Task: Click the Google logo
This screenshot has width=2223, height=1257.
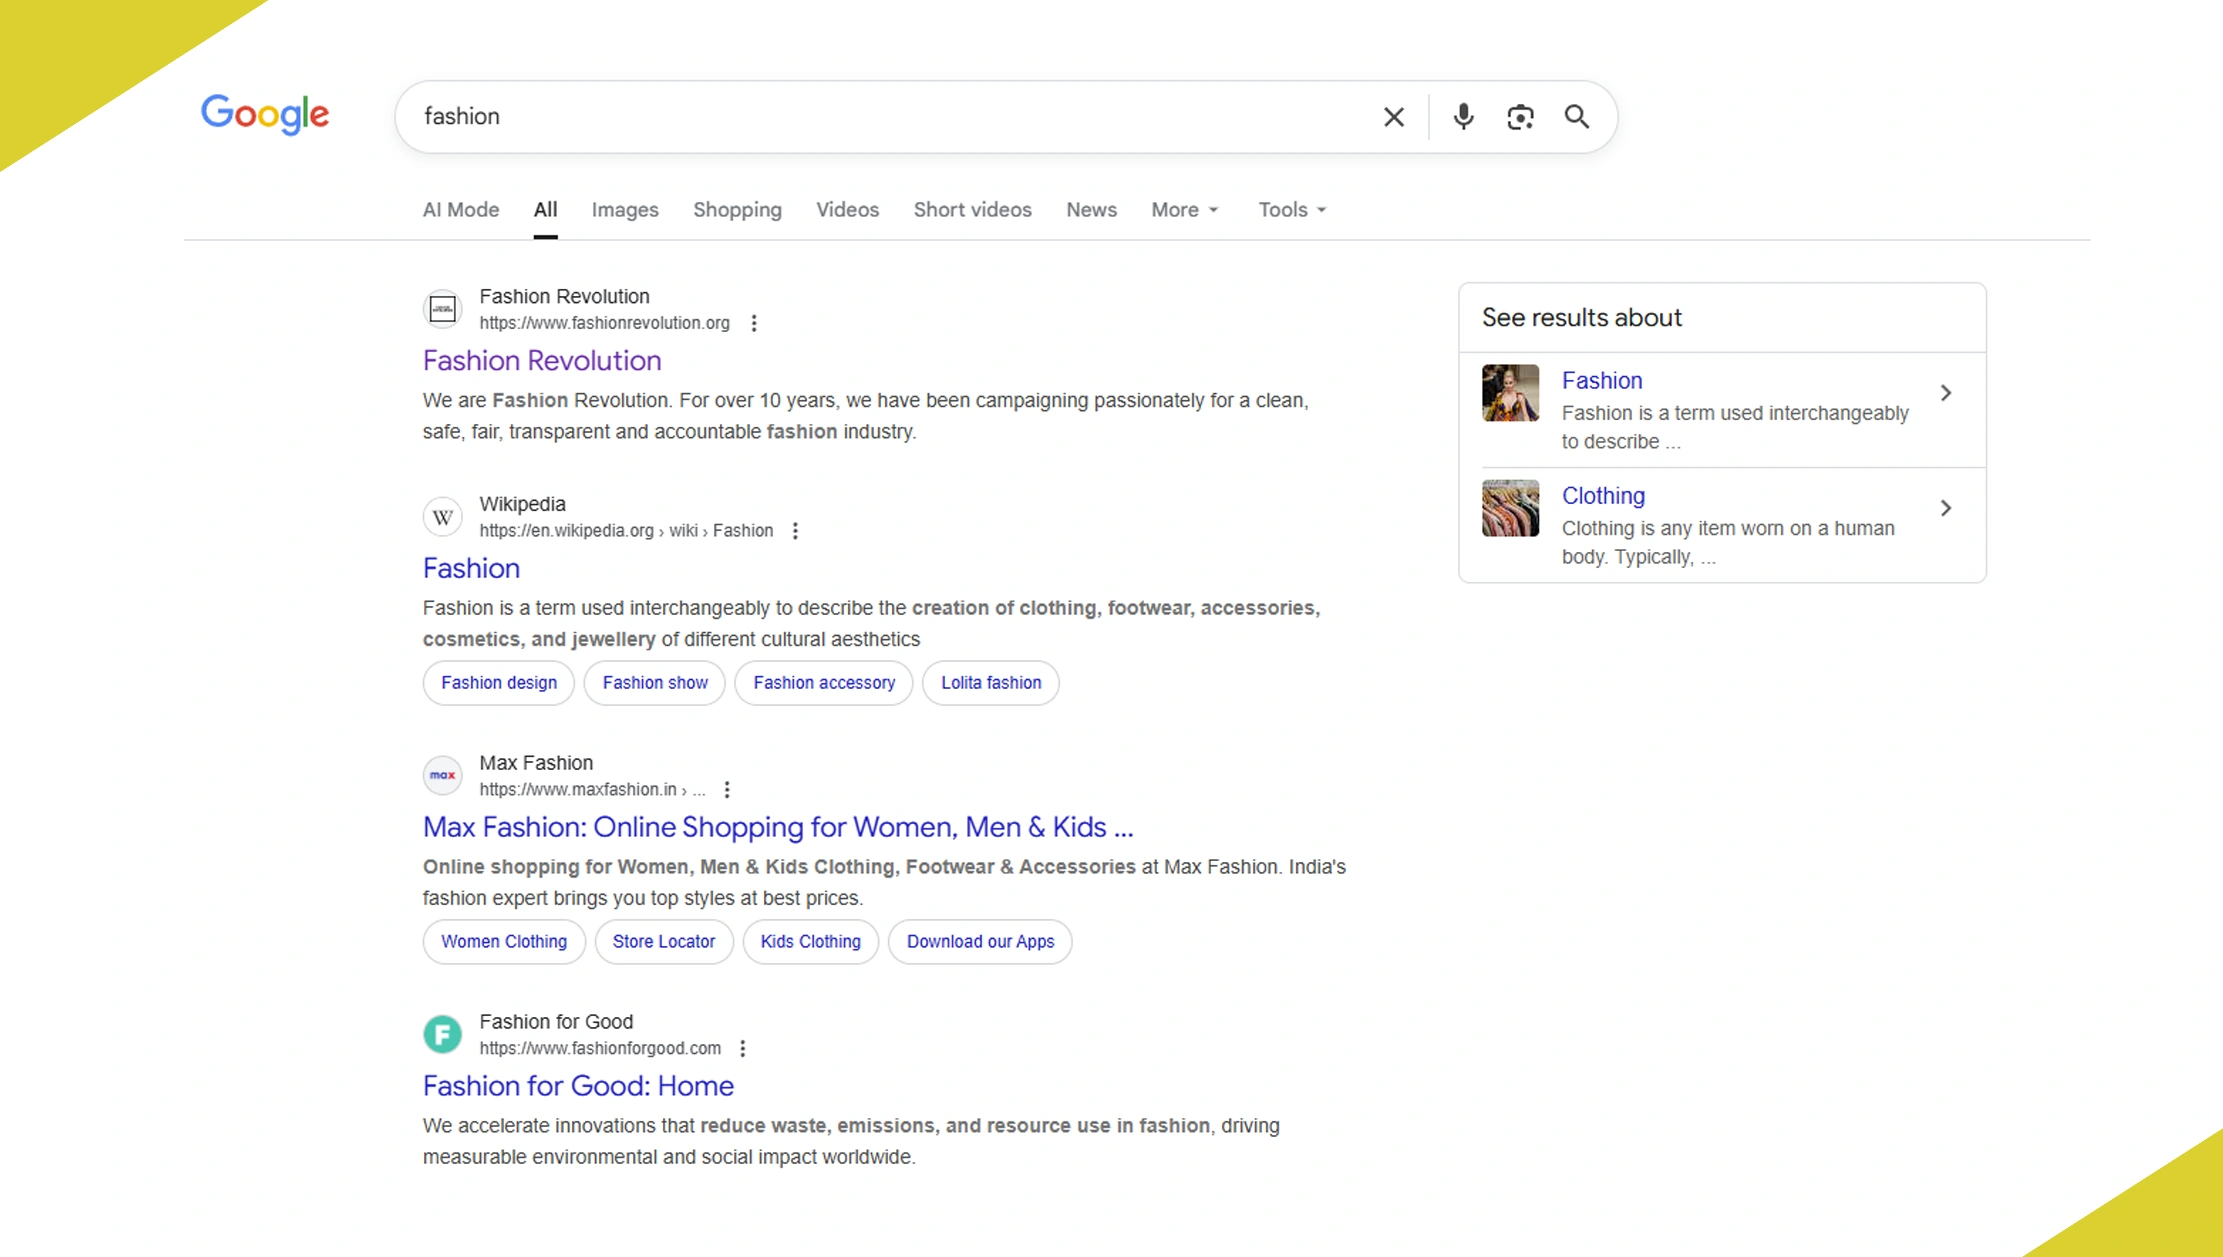Action: pos(265,115)
